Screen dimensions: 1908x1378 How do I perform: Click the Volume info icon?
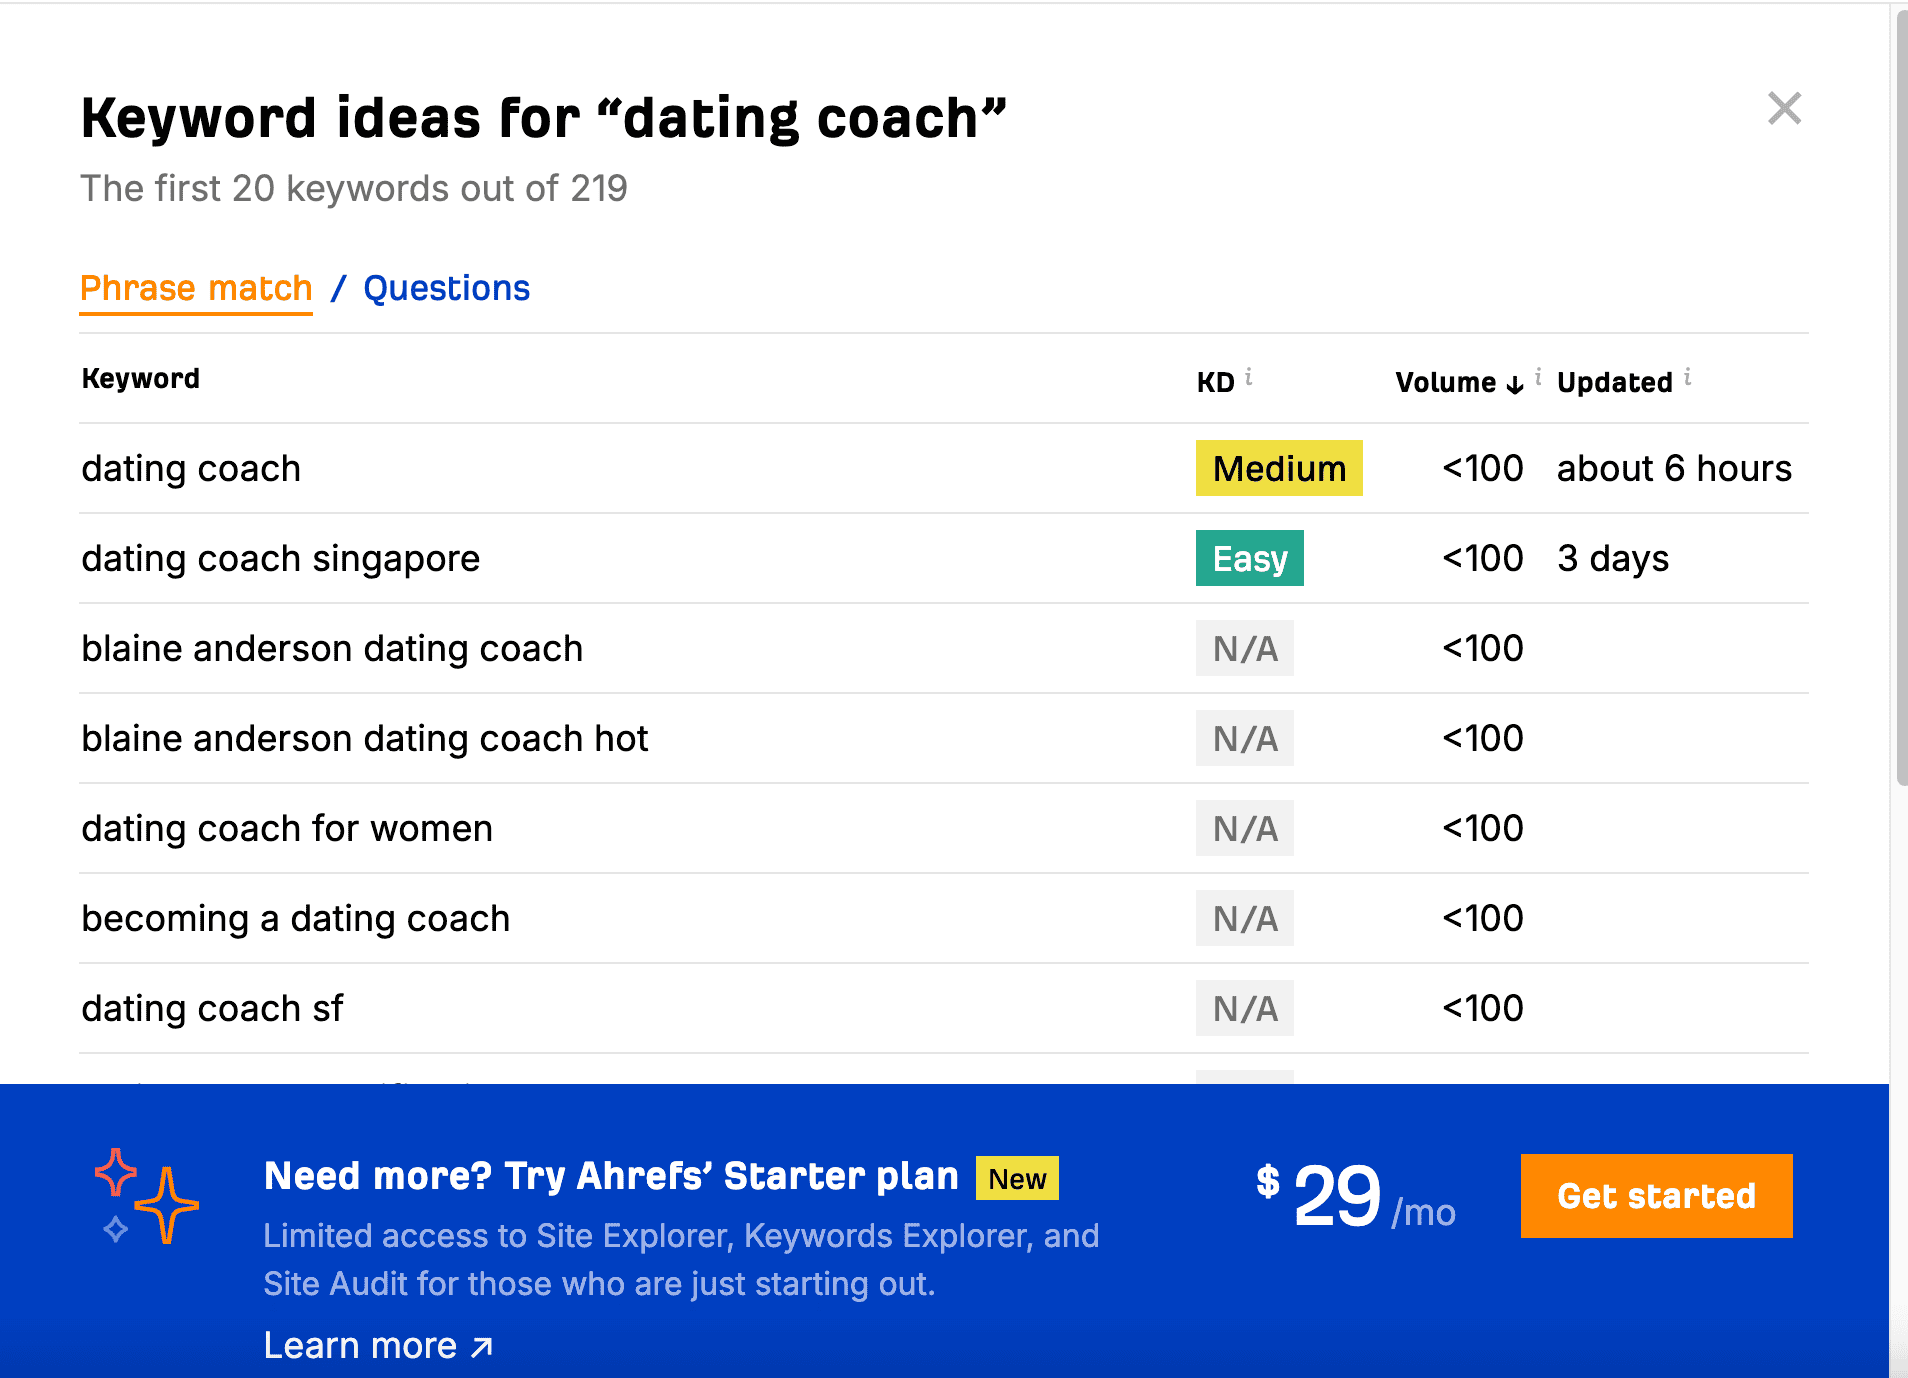pyautogui.click(x=1538, y=377)
